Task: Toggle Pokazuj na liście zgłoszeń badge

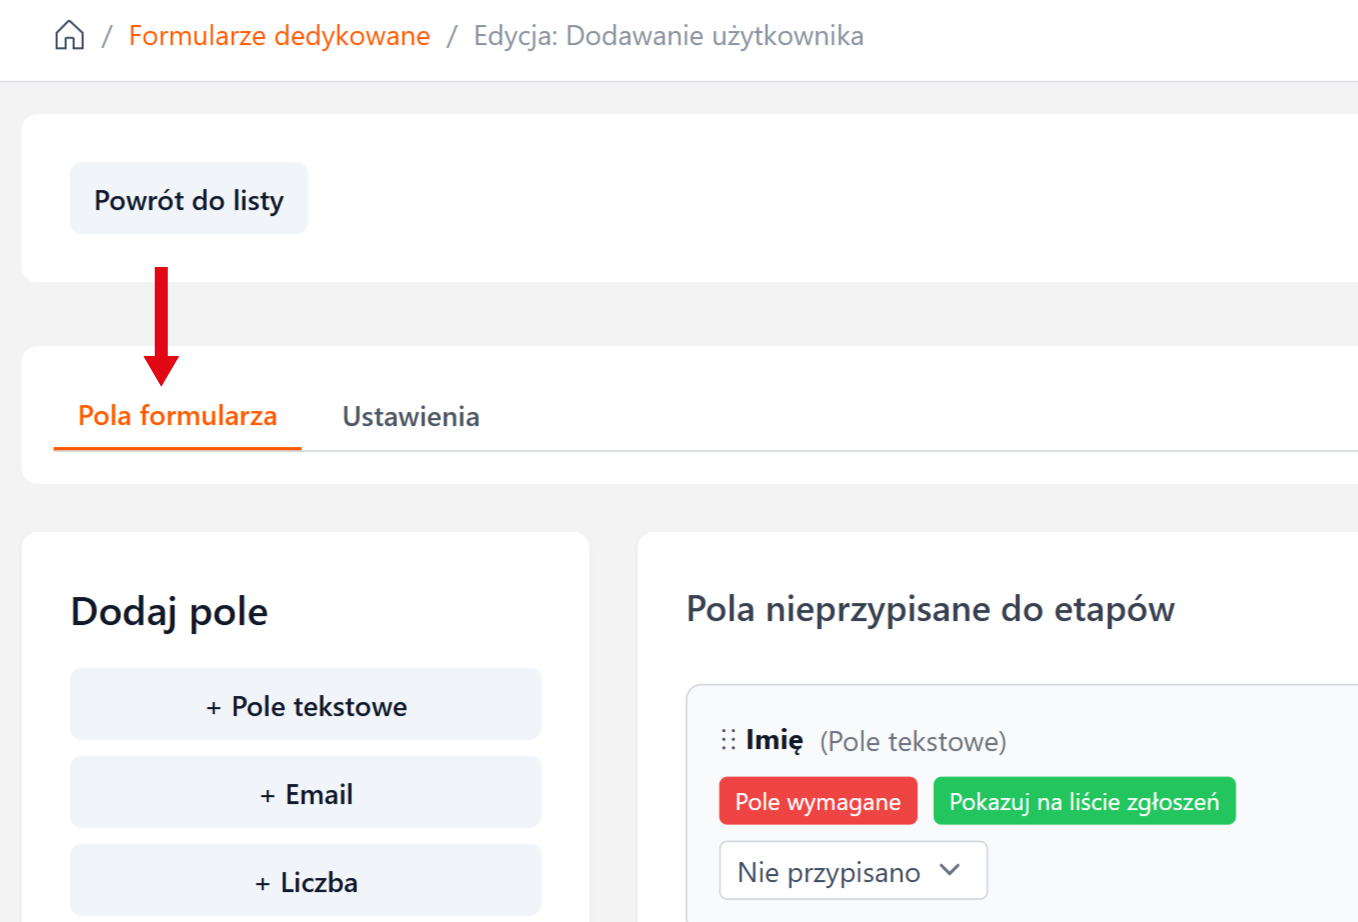Action: coord(1084,801)
